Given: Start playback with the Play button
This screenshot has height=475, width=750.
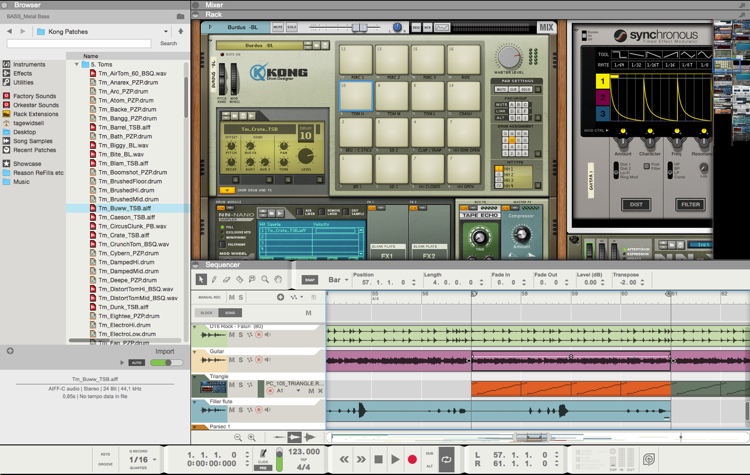Looking at the screenshot, I should click(x=395, y=458).
